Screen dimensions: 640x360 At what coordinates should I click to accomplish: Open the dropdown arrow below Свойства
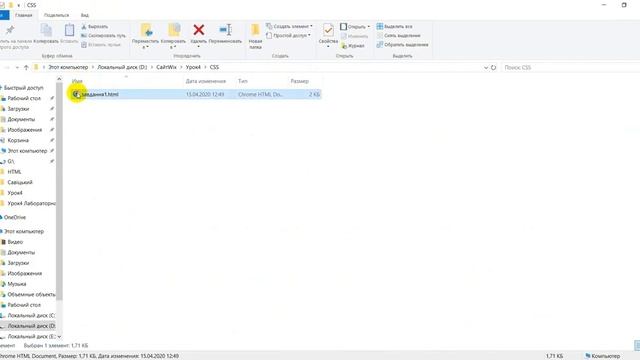coord(328,47)
